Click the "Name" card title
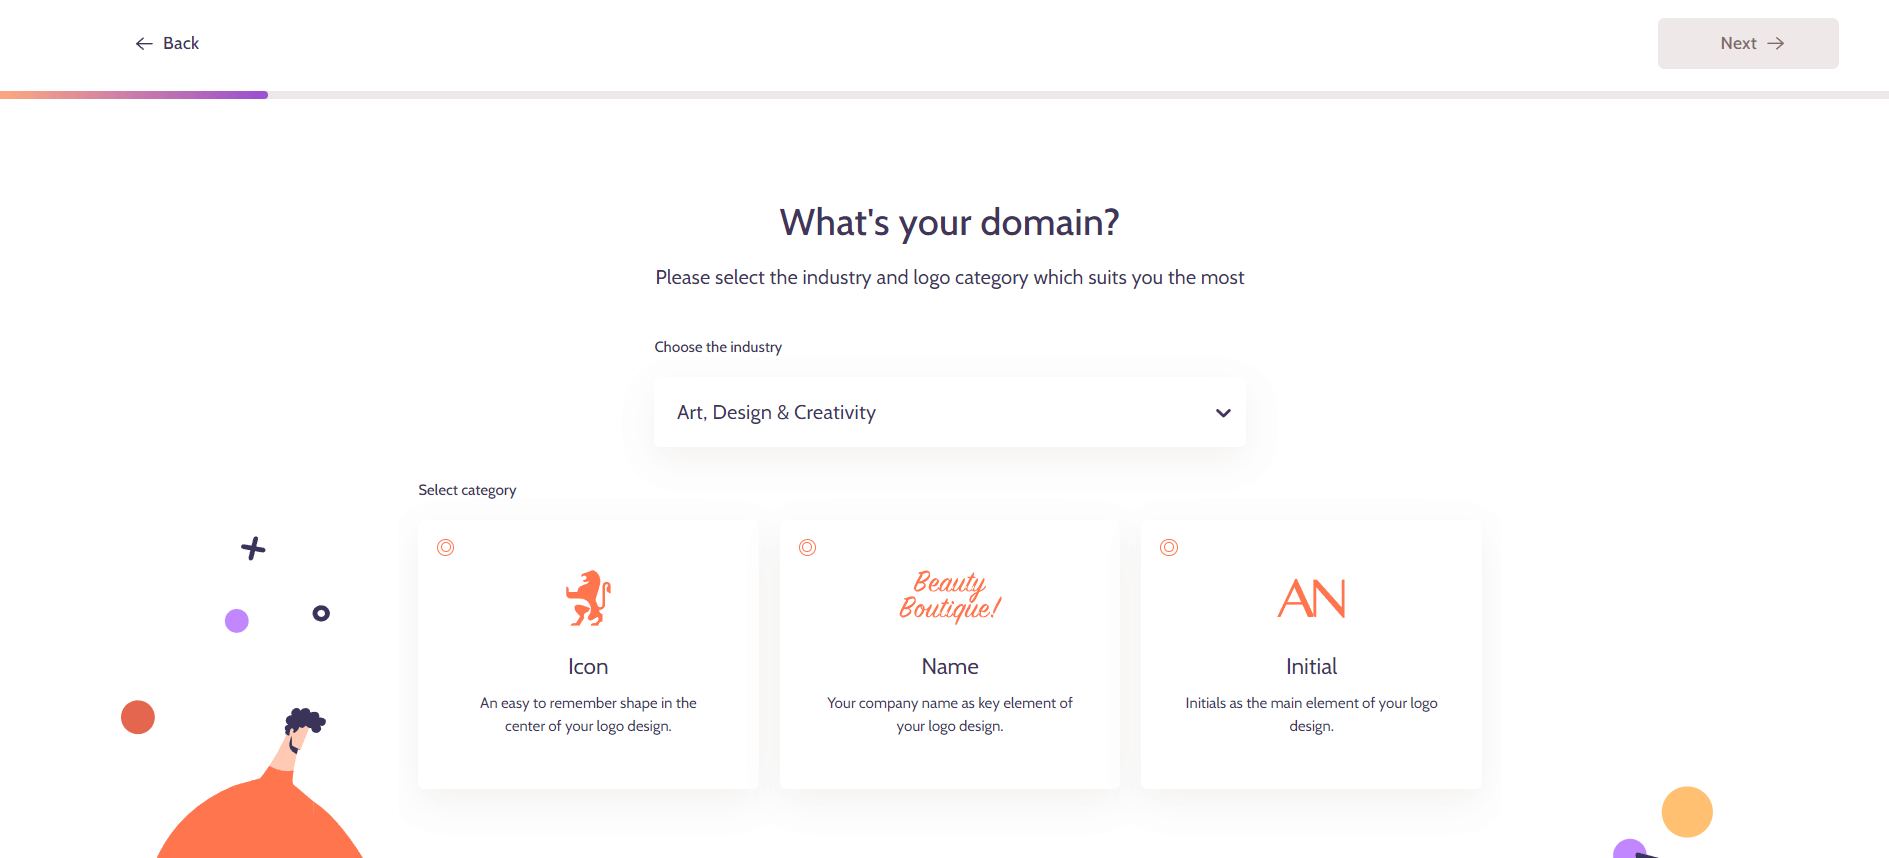Image resolution: width=1889 pixels, height=858 pixels. pos(950,666)
